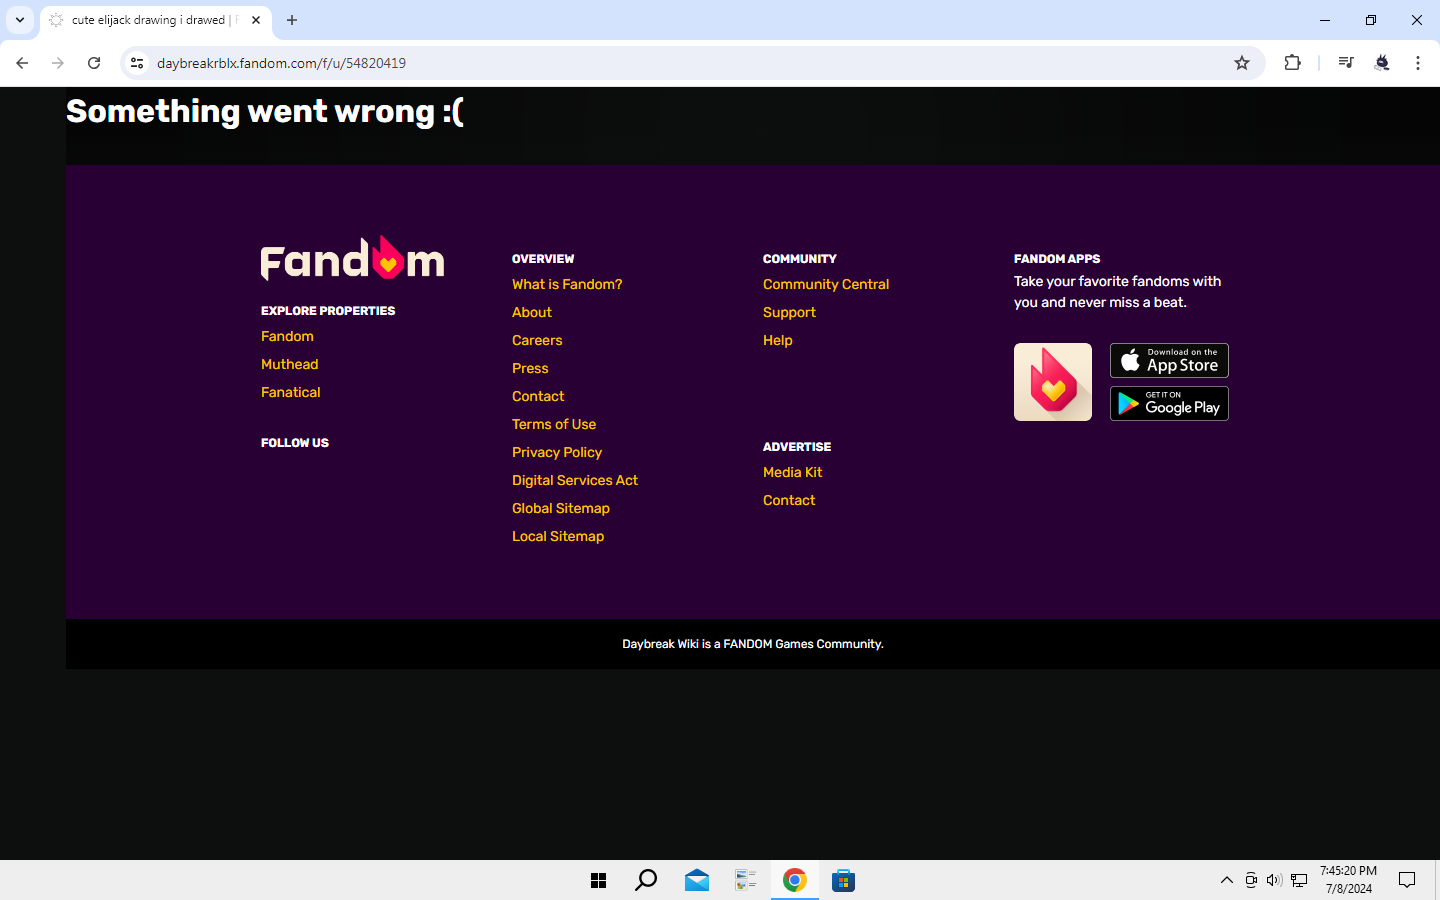Open the Mail app from the taskbar
This screenshot has width=1440, height=900.
696,880
